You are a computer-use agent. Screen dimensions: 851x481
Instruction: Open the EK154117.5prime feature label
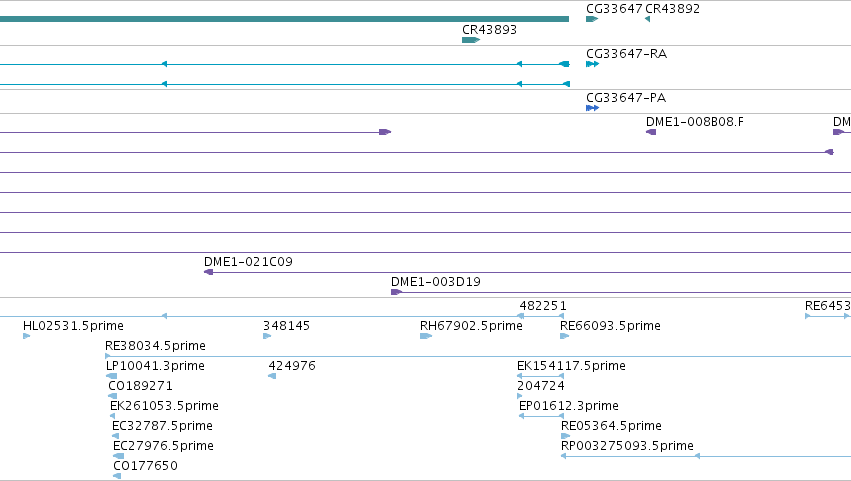coord(571,366)
